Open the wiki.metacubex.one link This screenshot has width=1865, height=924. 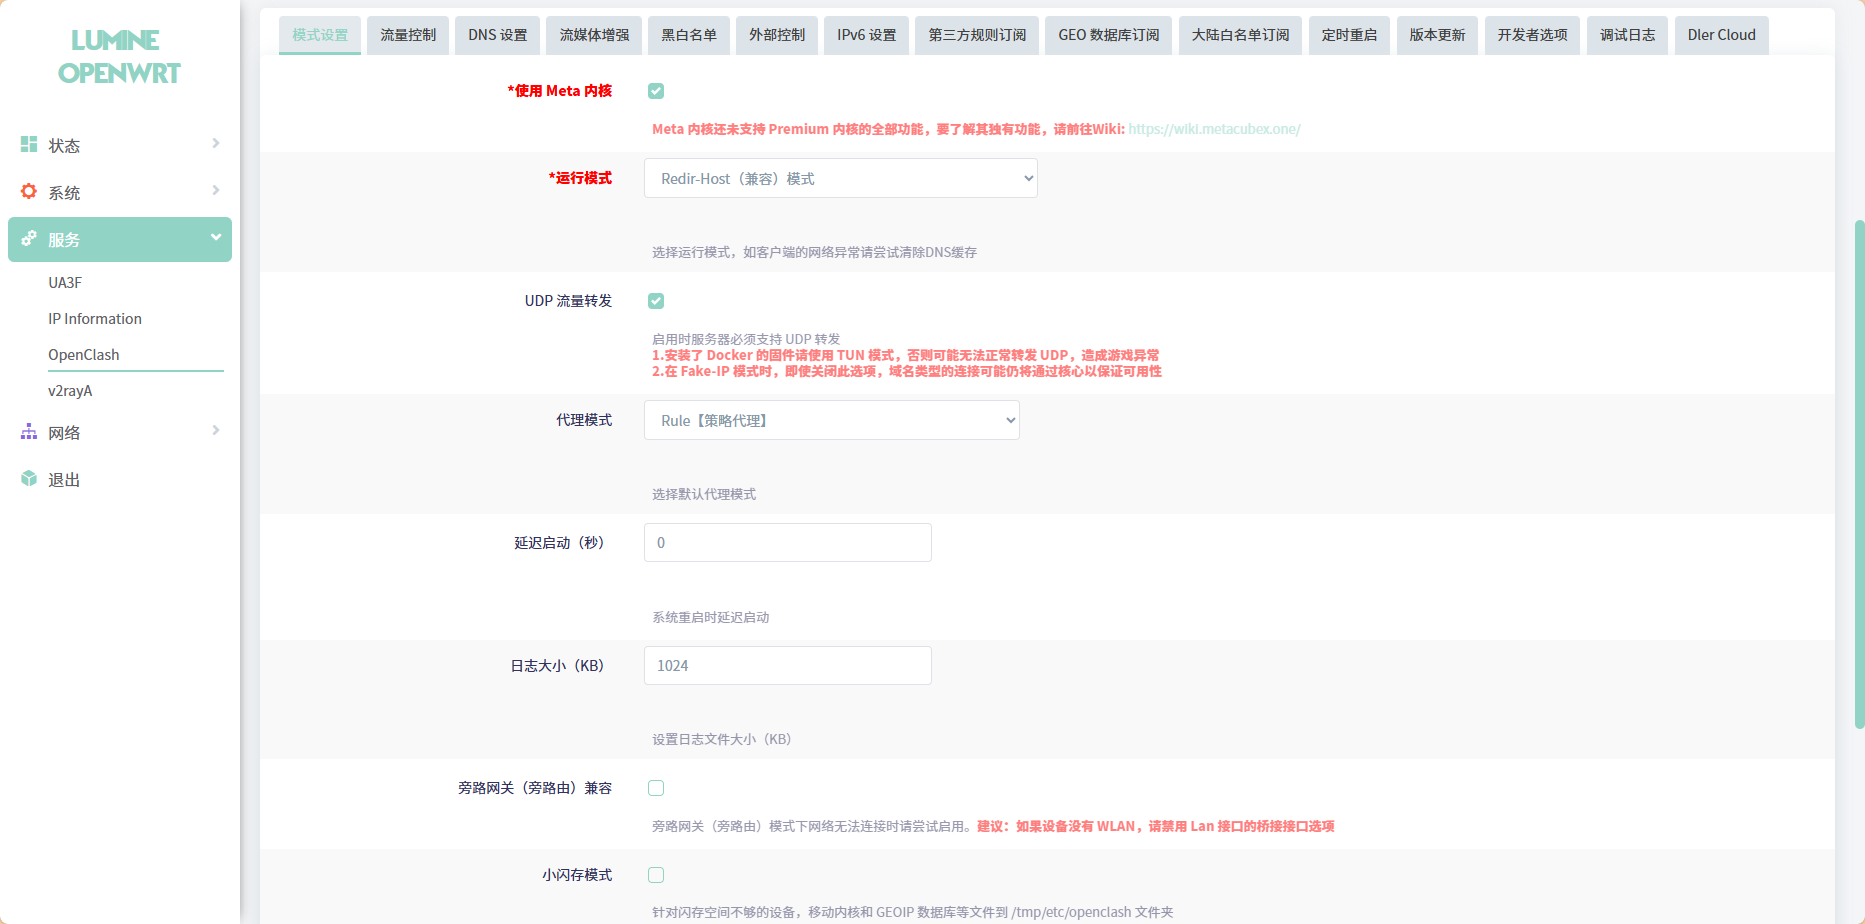[x=1214, y=129]
